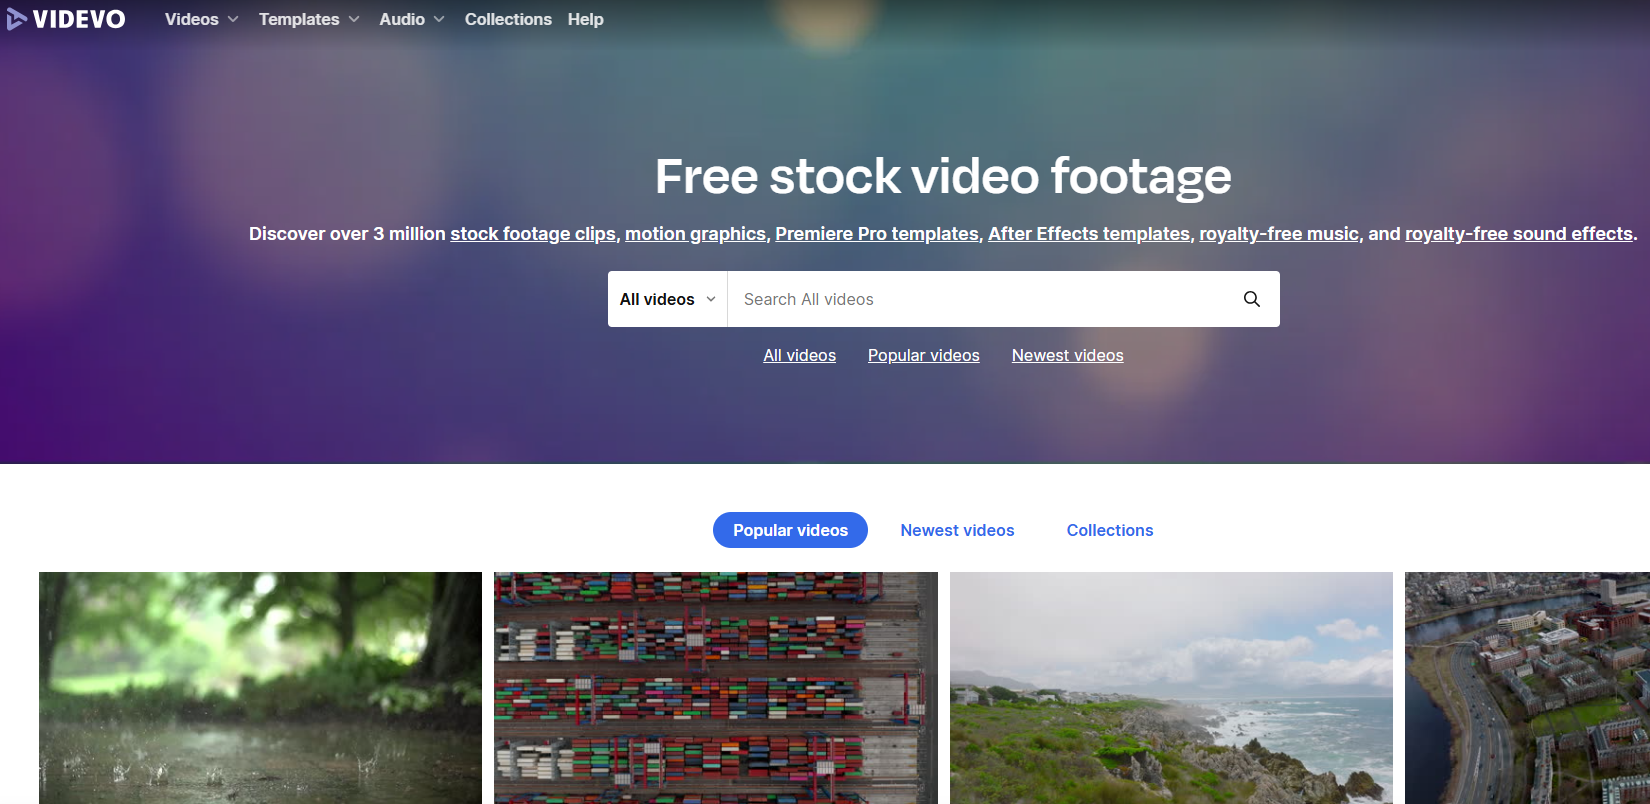Visit the royalty-free music link
Screen dimensions: 1650x804
point(1279,234)
